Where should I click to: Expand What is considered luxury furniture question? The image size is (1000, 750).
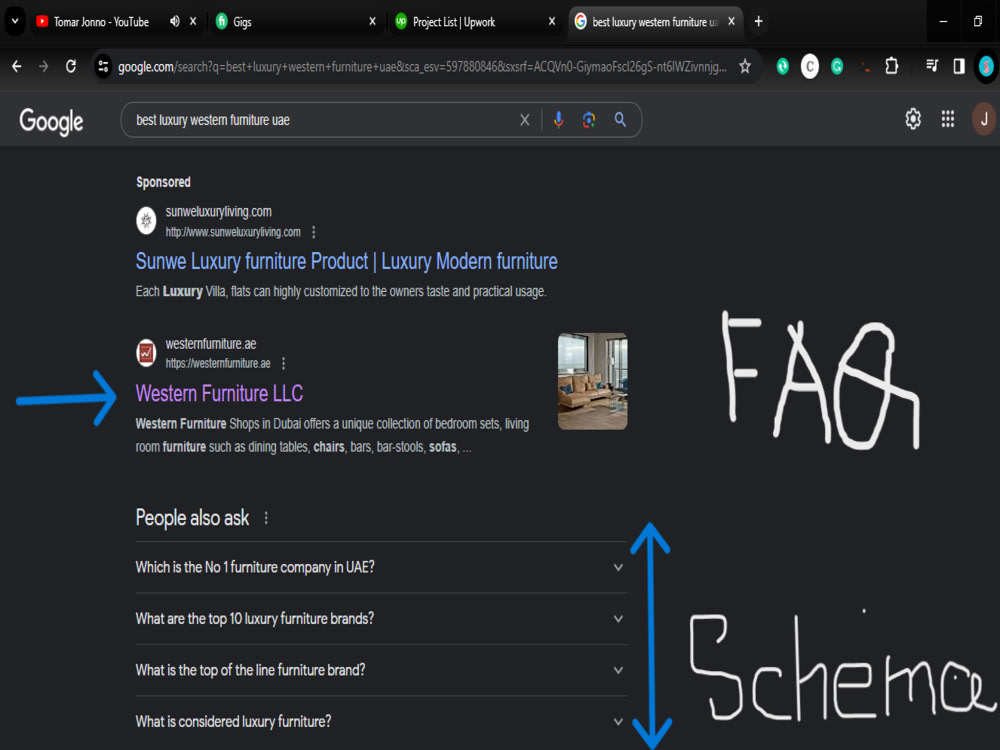pos(381,721)
